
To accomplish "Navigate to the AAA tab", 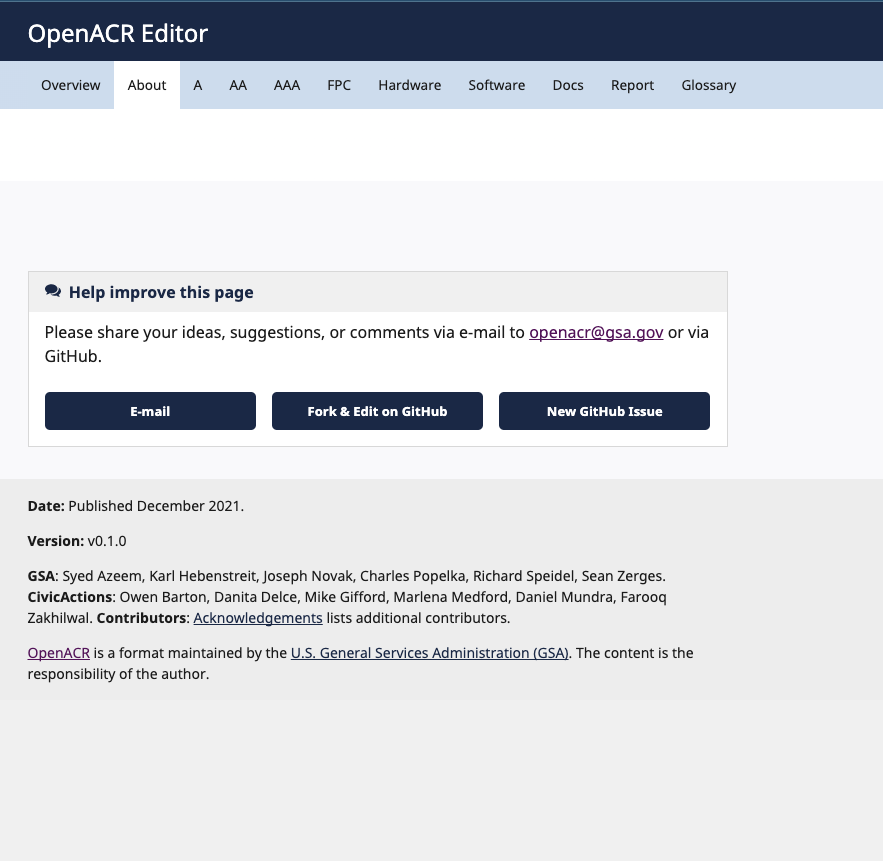I will point(287,85).
